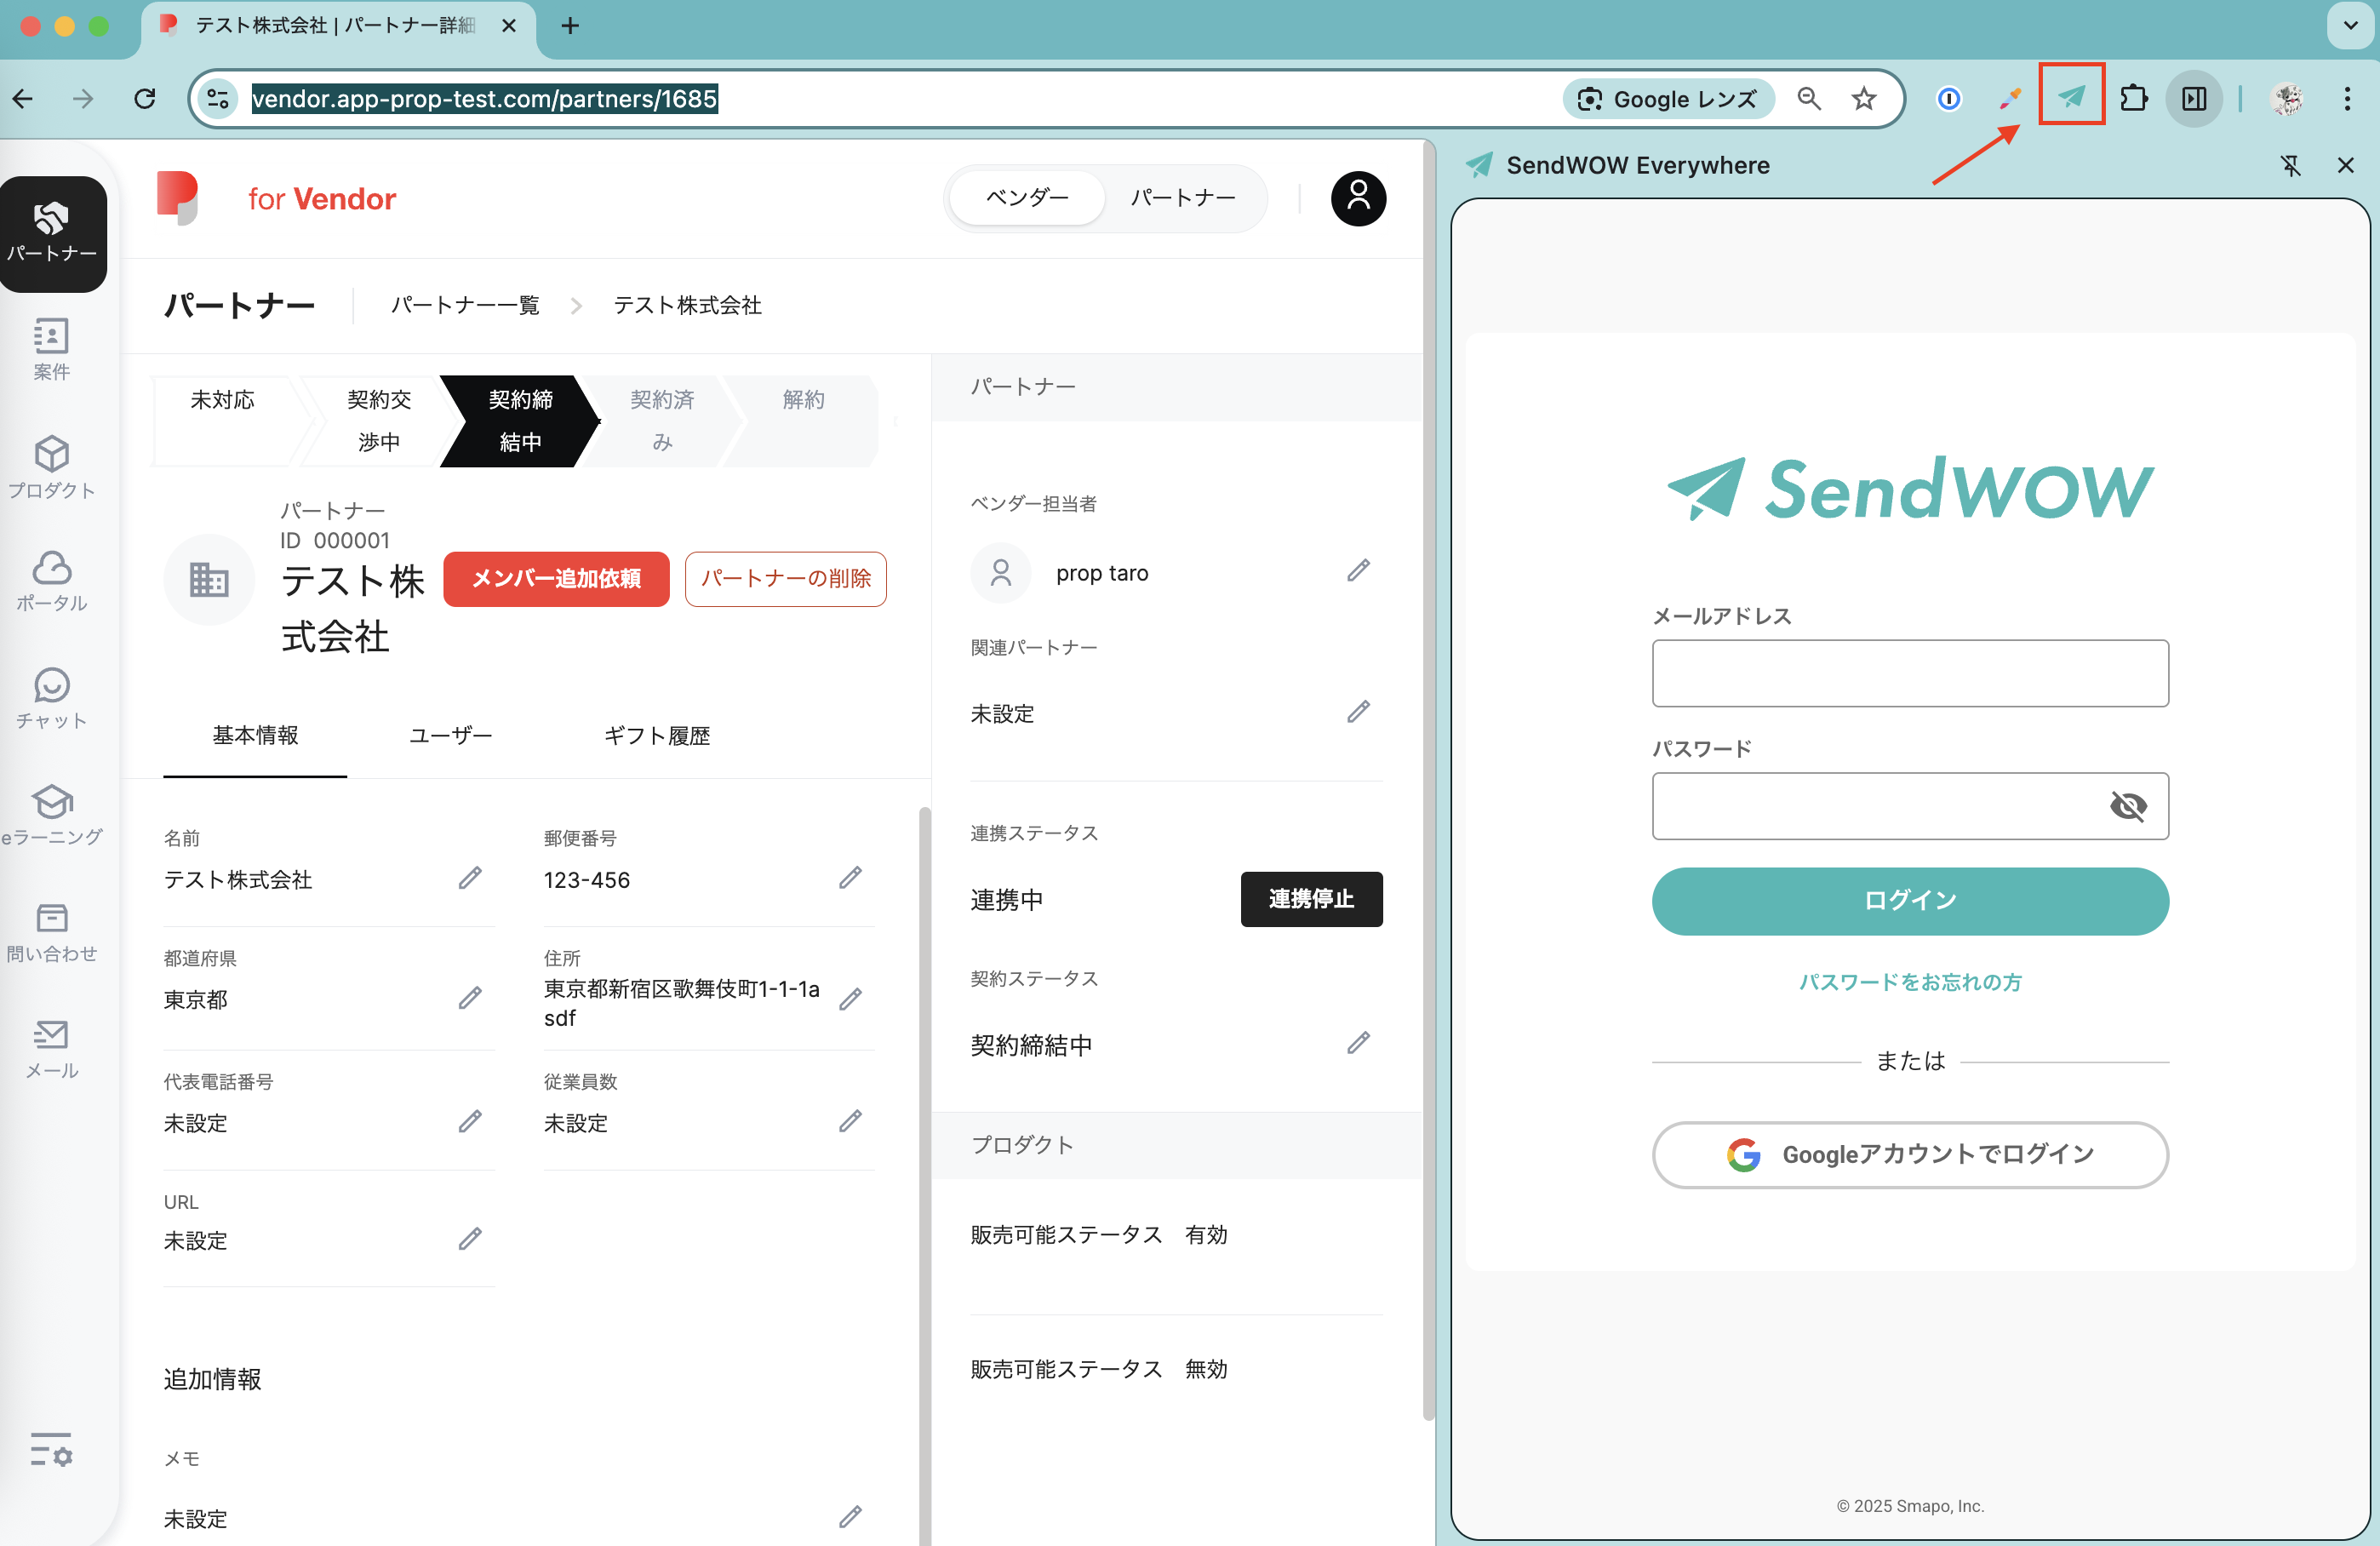Open the 問い合わせ sidebar section

[x=52, y=932]
